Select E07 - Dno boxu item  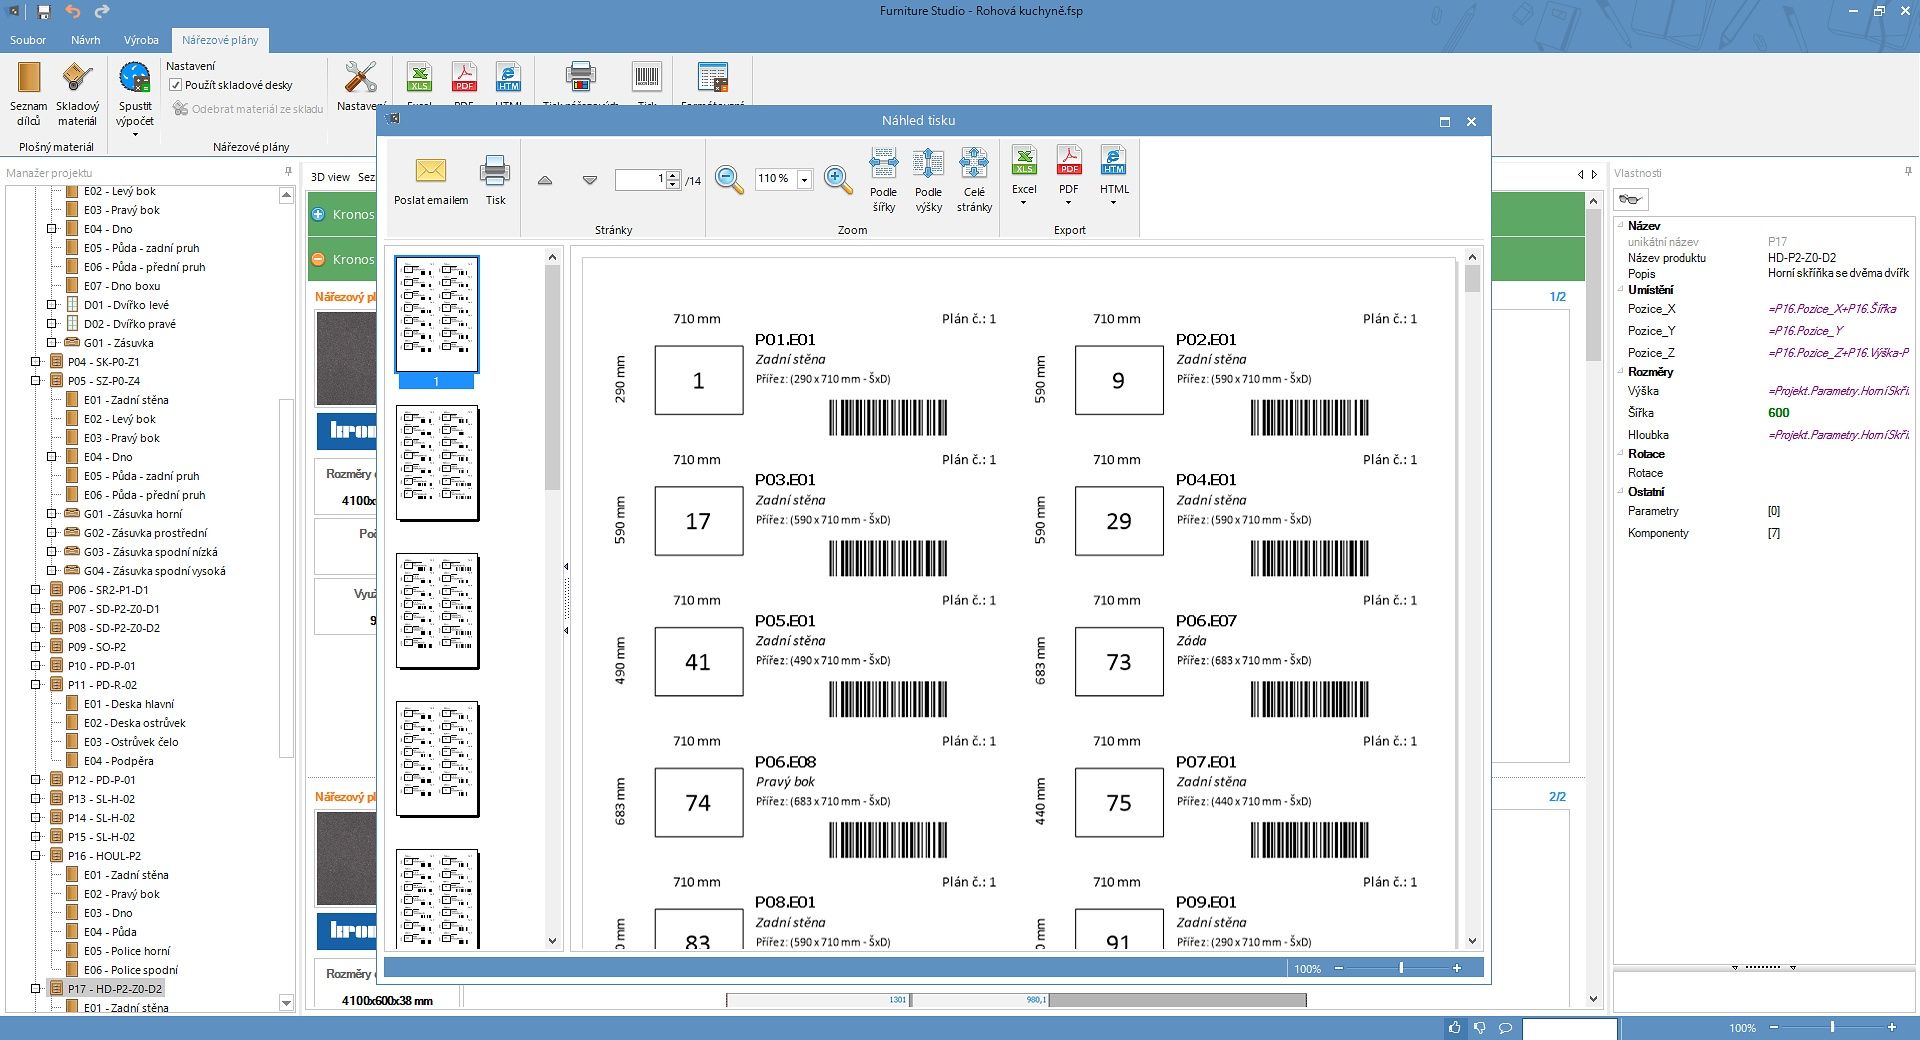click(x=122, y=286)
